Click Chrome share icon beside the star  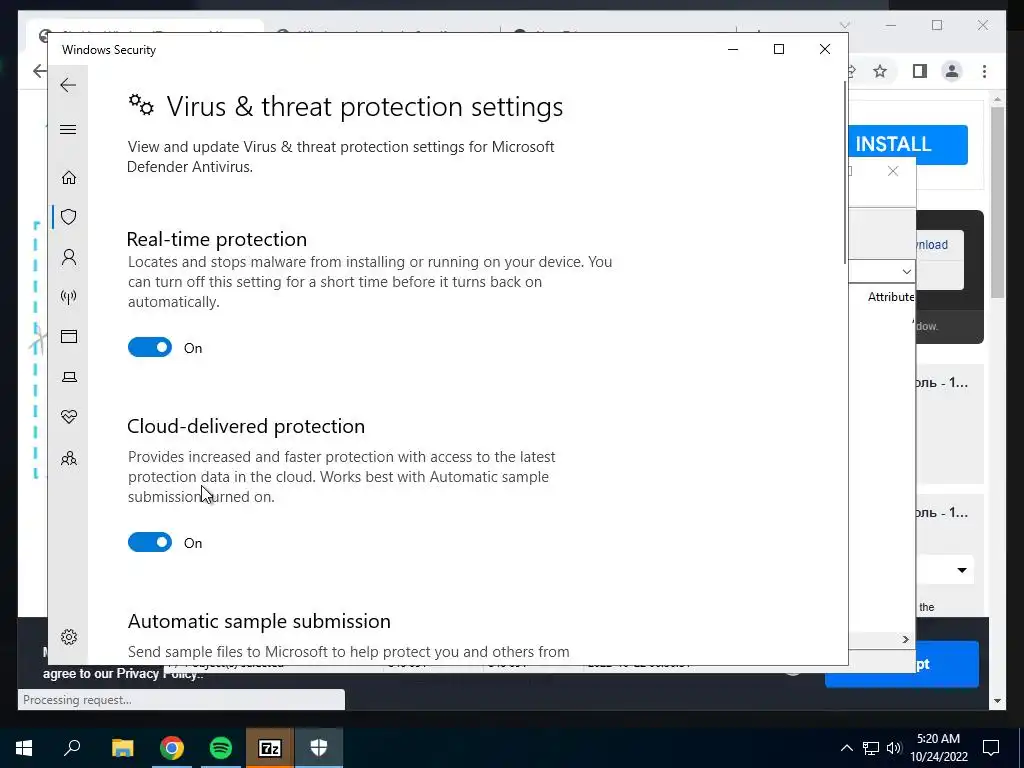(851, 71)
